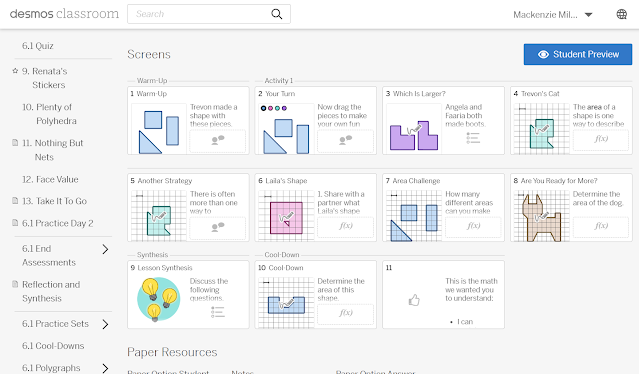
Task: Click the search magnifier icon
Action: (x=277, y=14)
